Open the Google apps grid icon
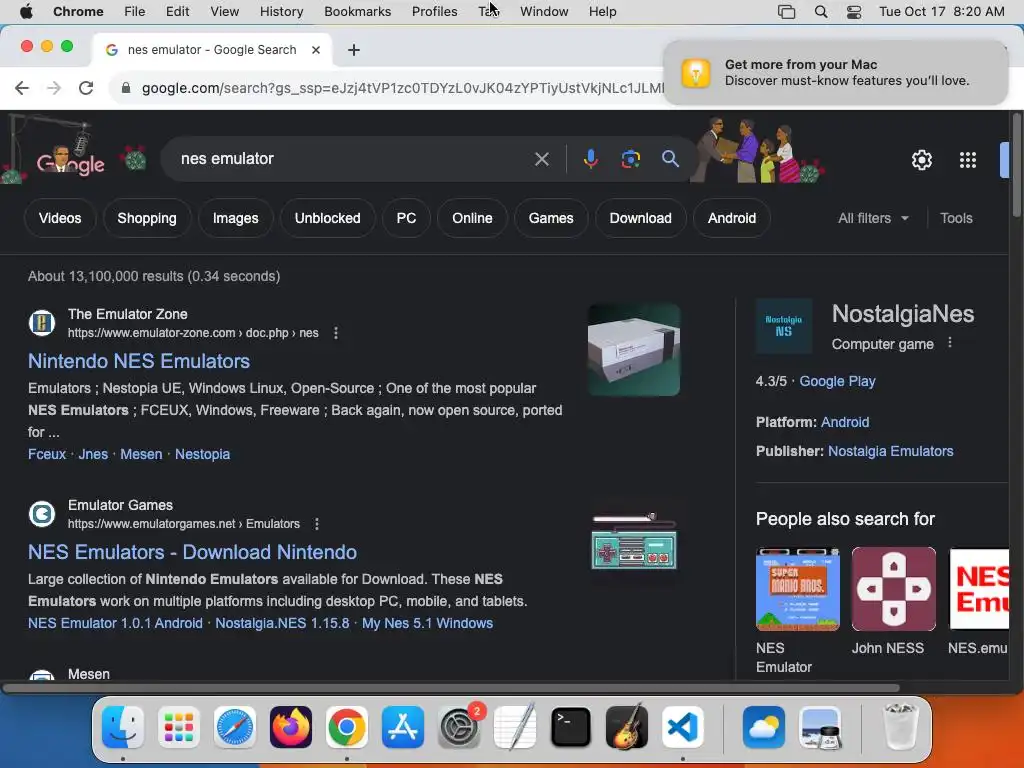 (967, 160)
